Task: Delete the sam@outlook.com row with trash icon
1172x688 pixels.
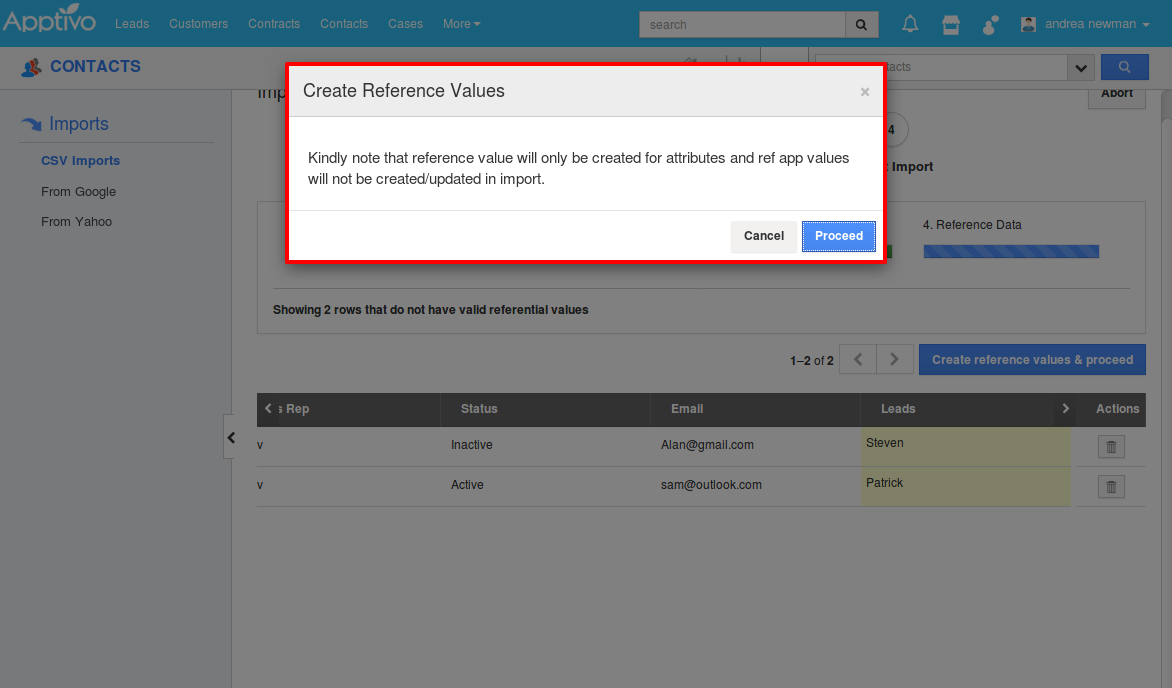Action: tap(1111, 487)
